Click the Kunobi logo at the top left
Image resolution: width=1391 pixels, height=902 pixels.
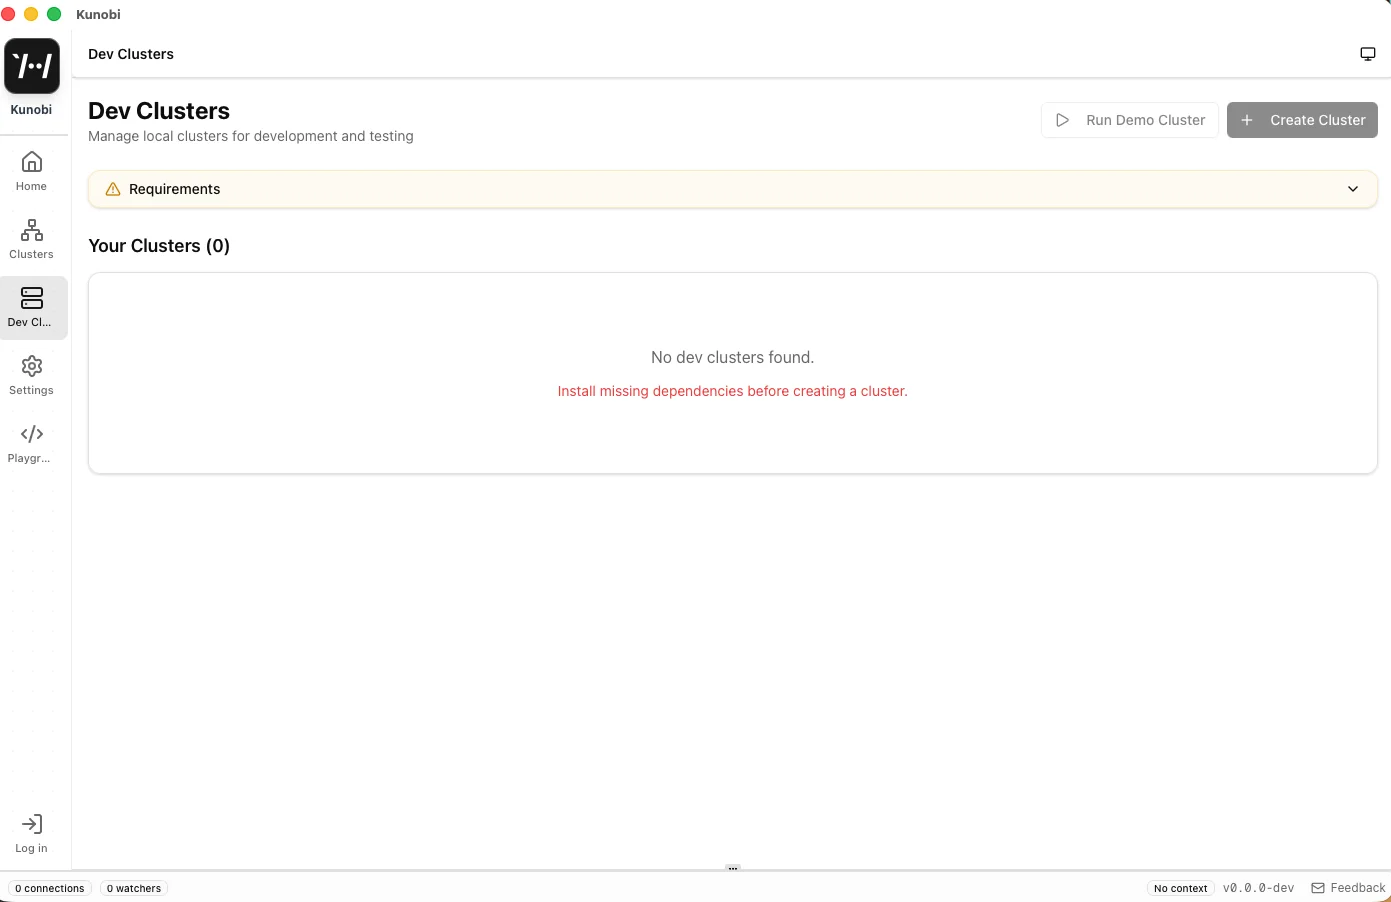click(31, 65)
